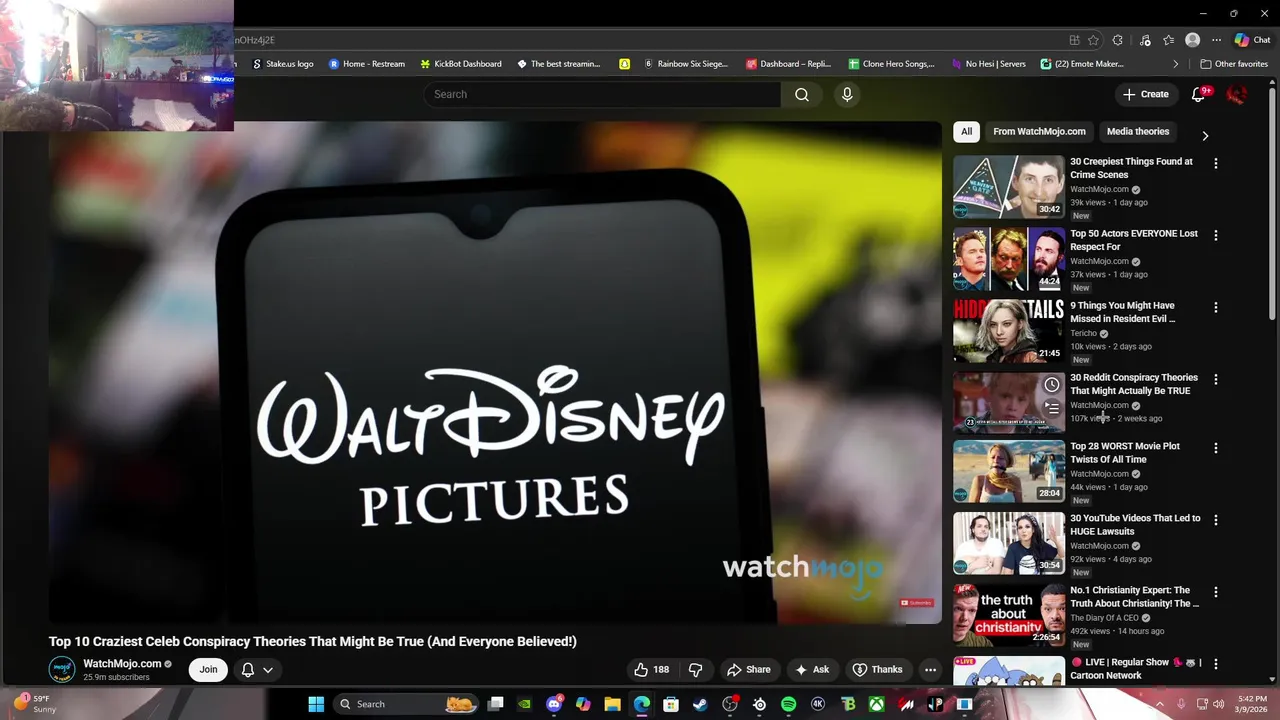Screen dimensions: 1280x720
Task: Open options for Top 50 Actors video
Action: pos(1216,235)
